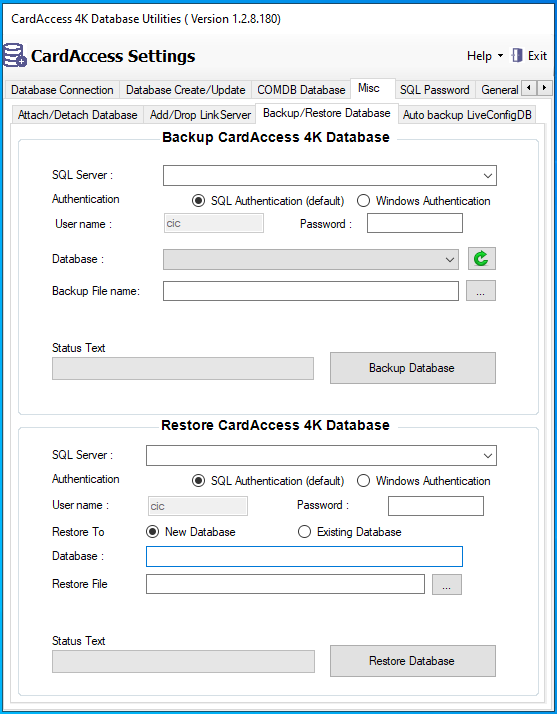Viewport: 557px width, 714px height.
Task: Choose Windows Authentication in the Backup section
Action: [x=423, y=201]
